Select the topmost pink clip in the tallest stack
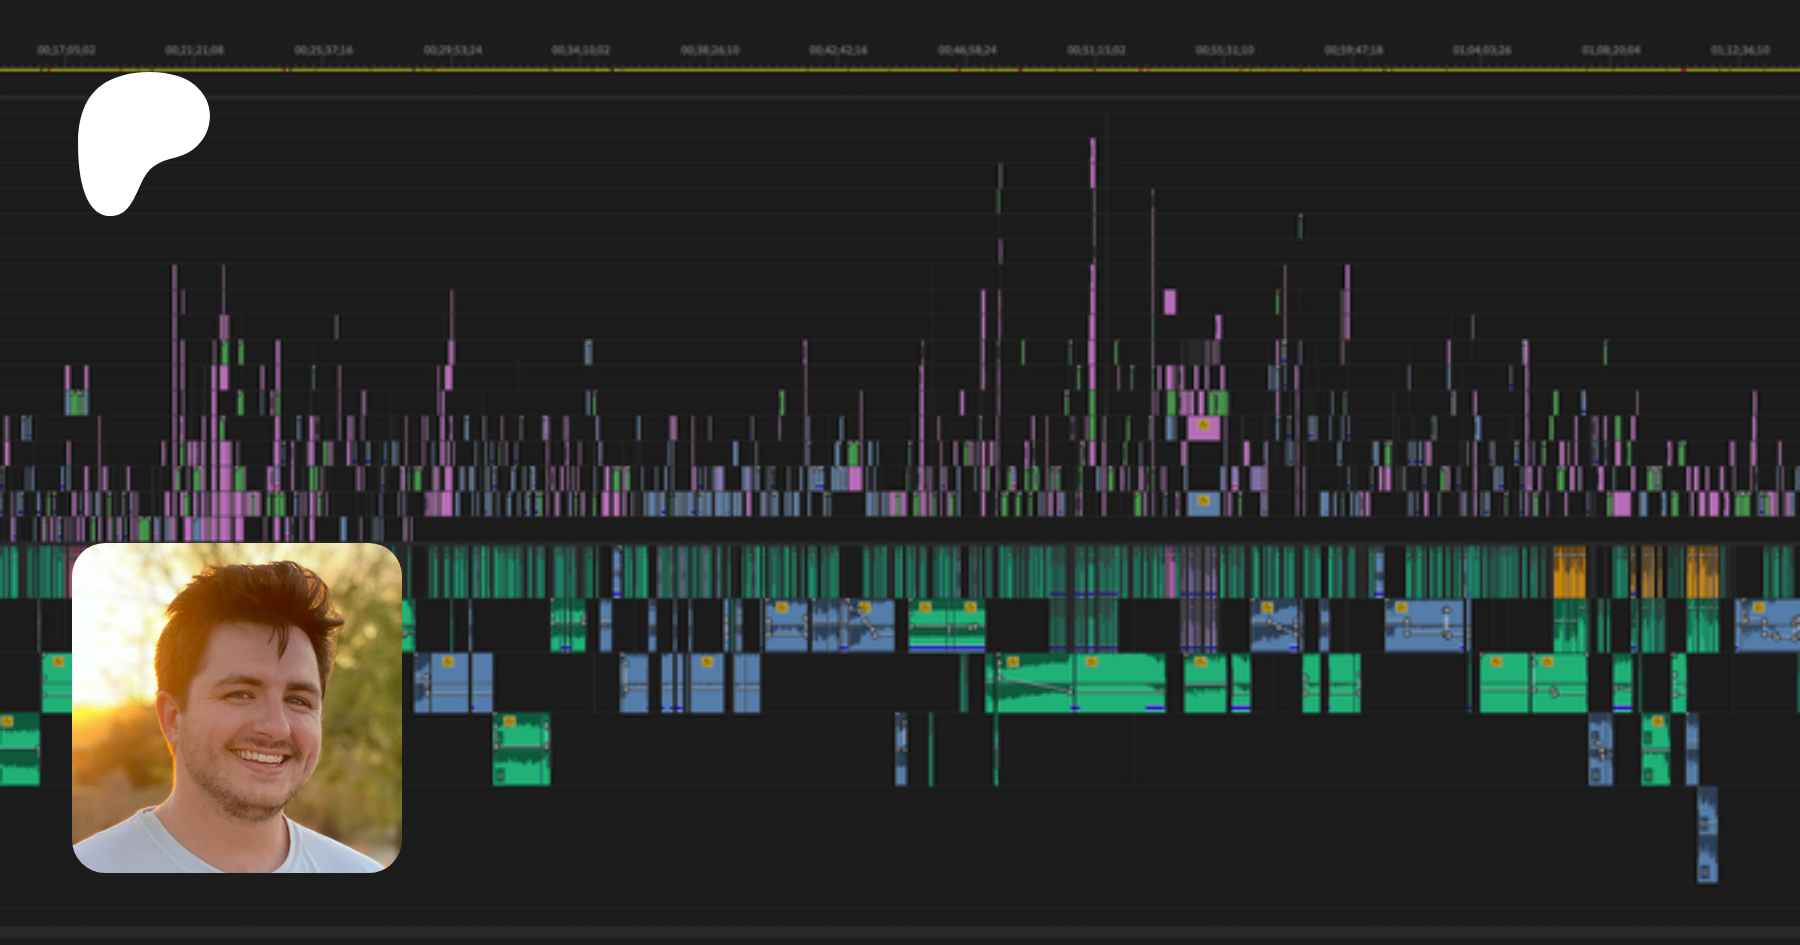 (x=1092, y=162)
